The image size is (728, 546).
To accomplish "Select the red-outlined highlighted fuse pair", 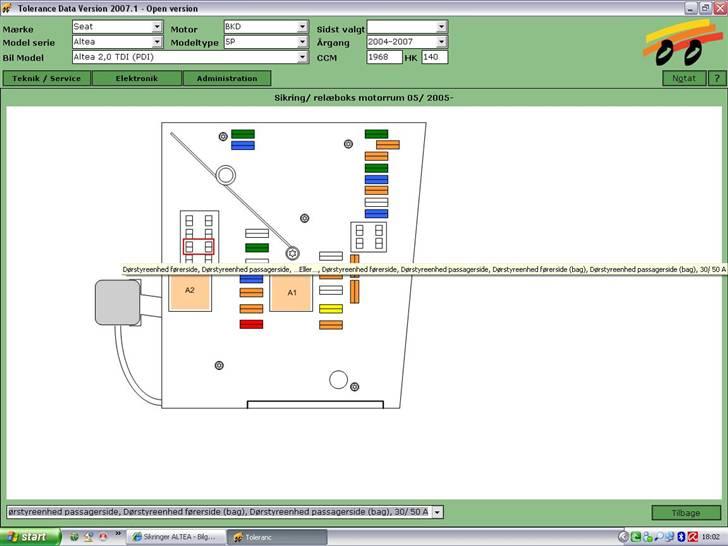I will point(199,247).
